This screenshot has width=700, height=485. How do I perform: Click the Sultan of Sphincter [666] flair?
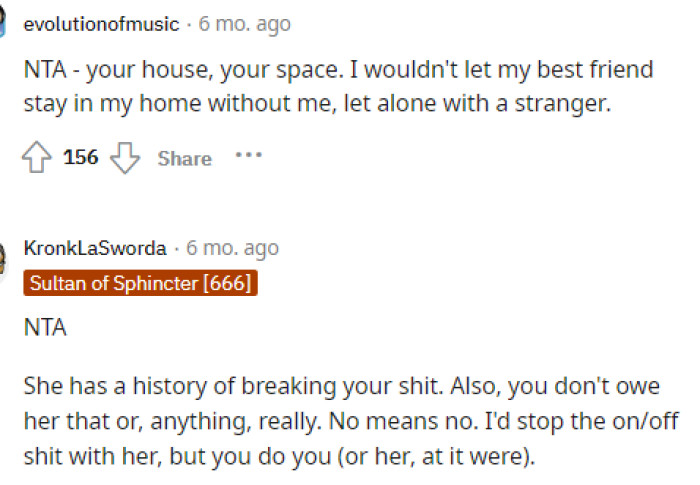coord(140,283)
